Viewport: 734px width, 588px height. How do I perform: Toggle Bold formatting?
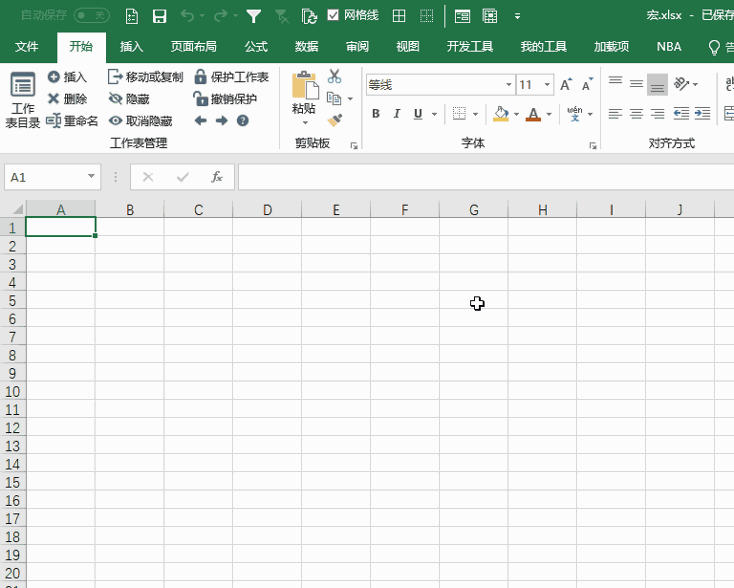point(375,114)
